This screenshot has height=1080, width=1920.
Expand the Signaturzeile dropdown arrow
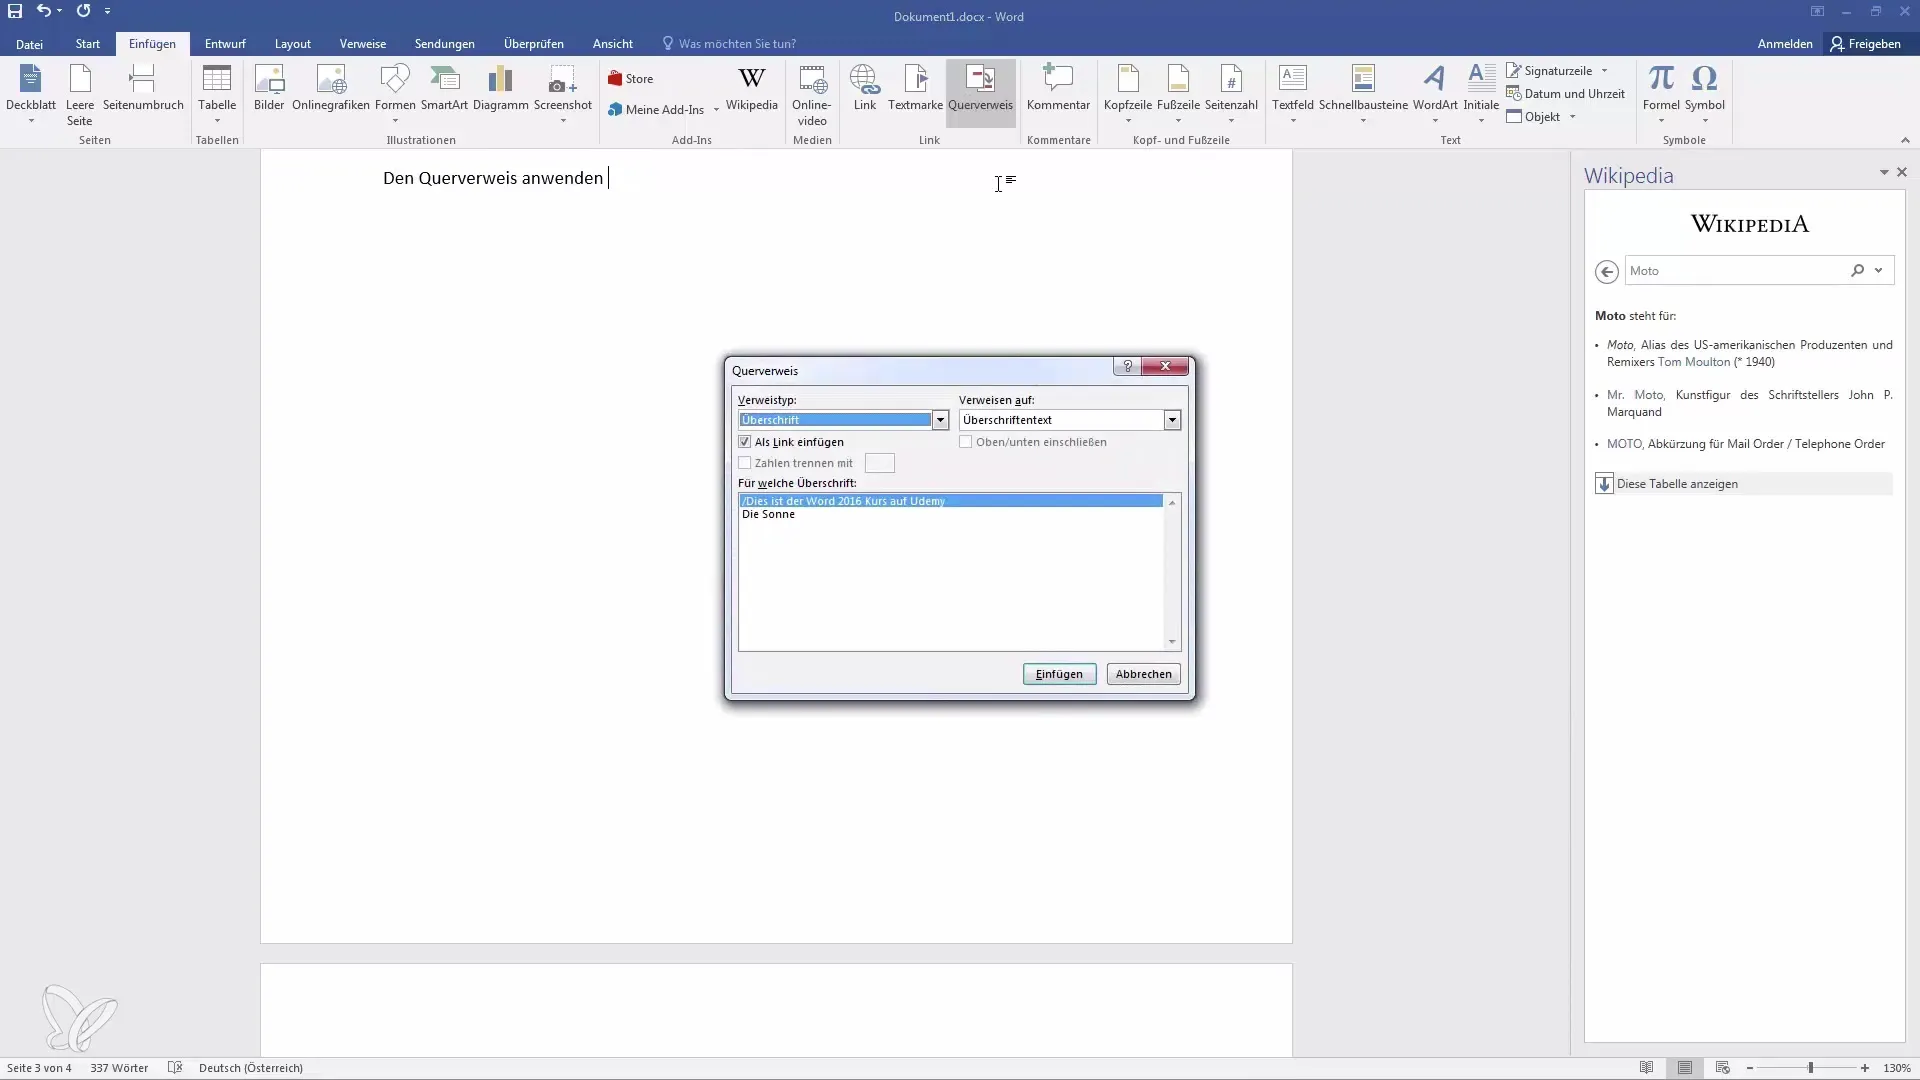[1605, 71]
